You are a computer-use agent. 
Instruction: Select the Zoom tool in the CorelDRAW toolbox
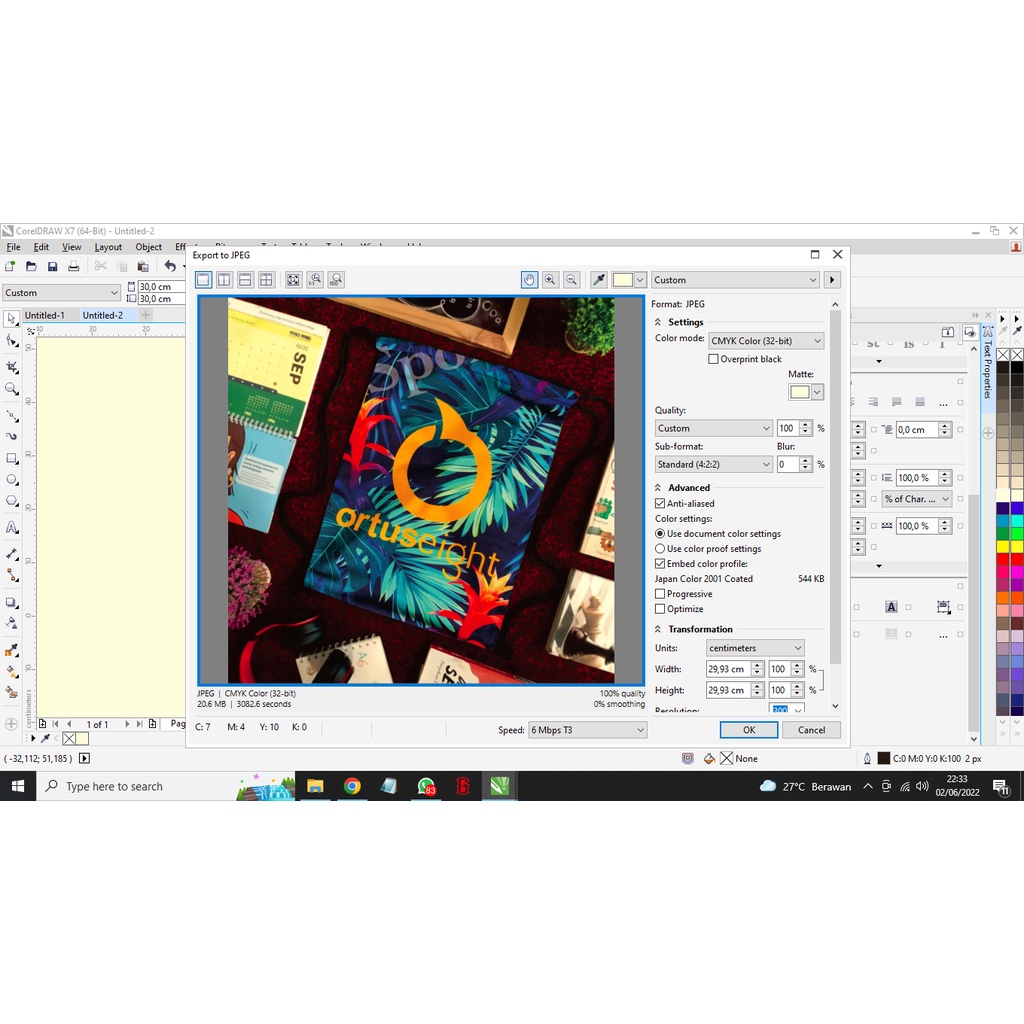[11, 389]
